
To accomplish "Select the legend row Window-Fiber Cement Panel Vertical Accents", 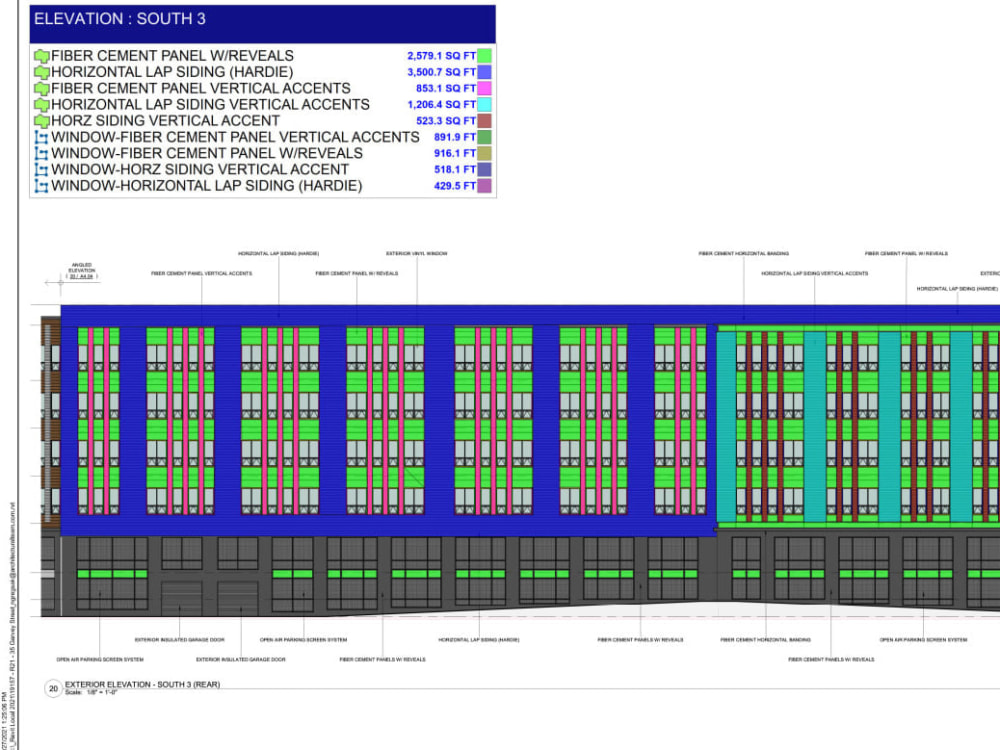I will pyautogui.click(x=263, y=137).
